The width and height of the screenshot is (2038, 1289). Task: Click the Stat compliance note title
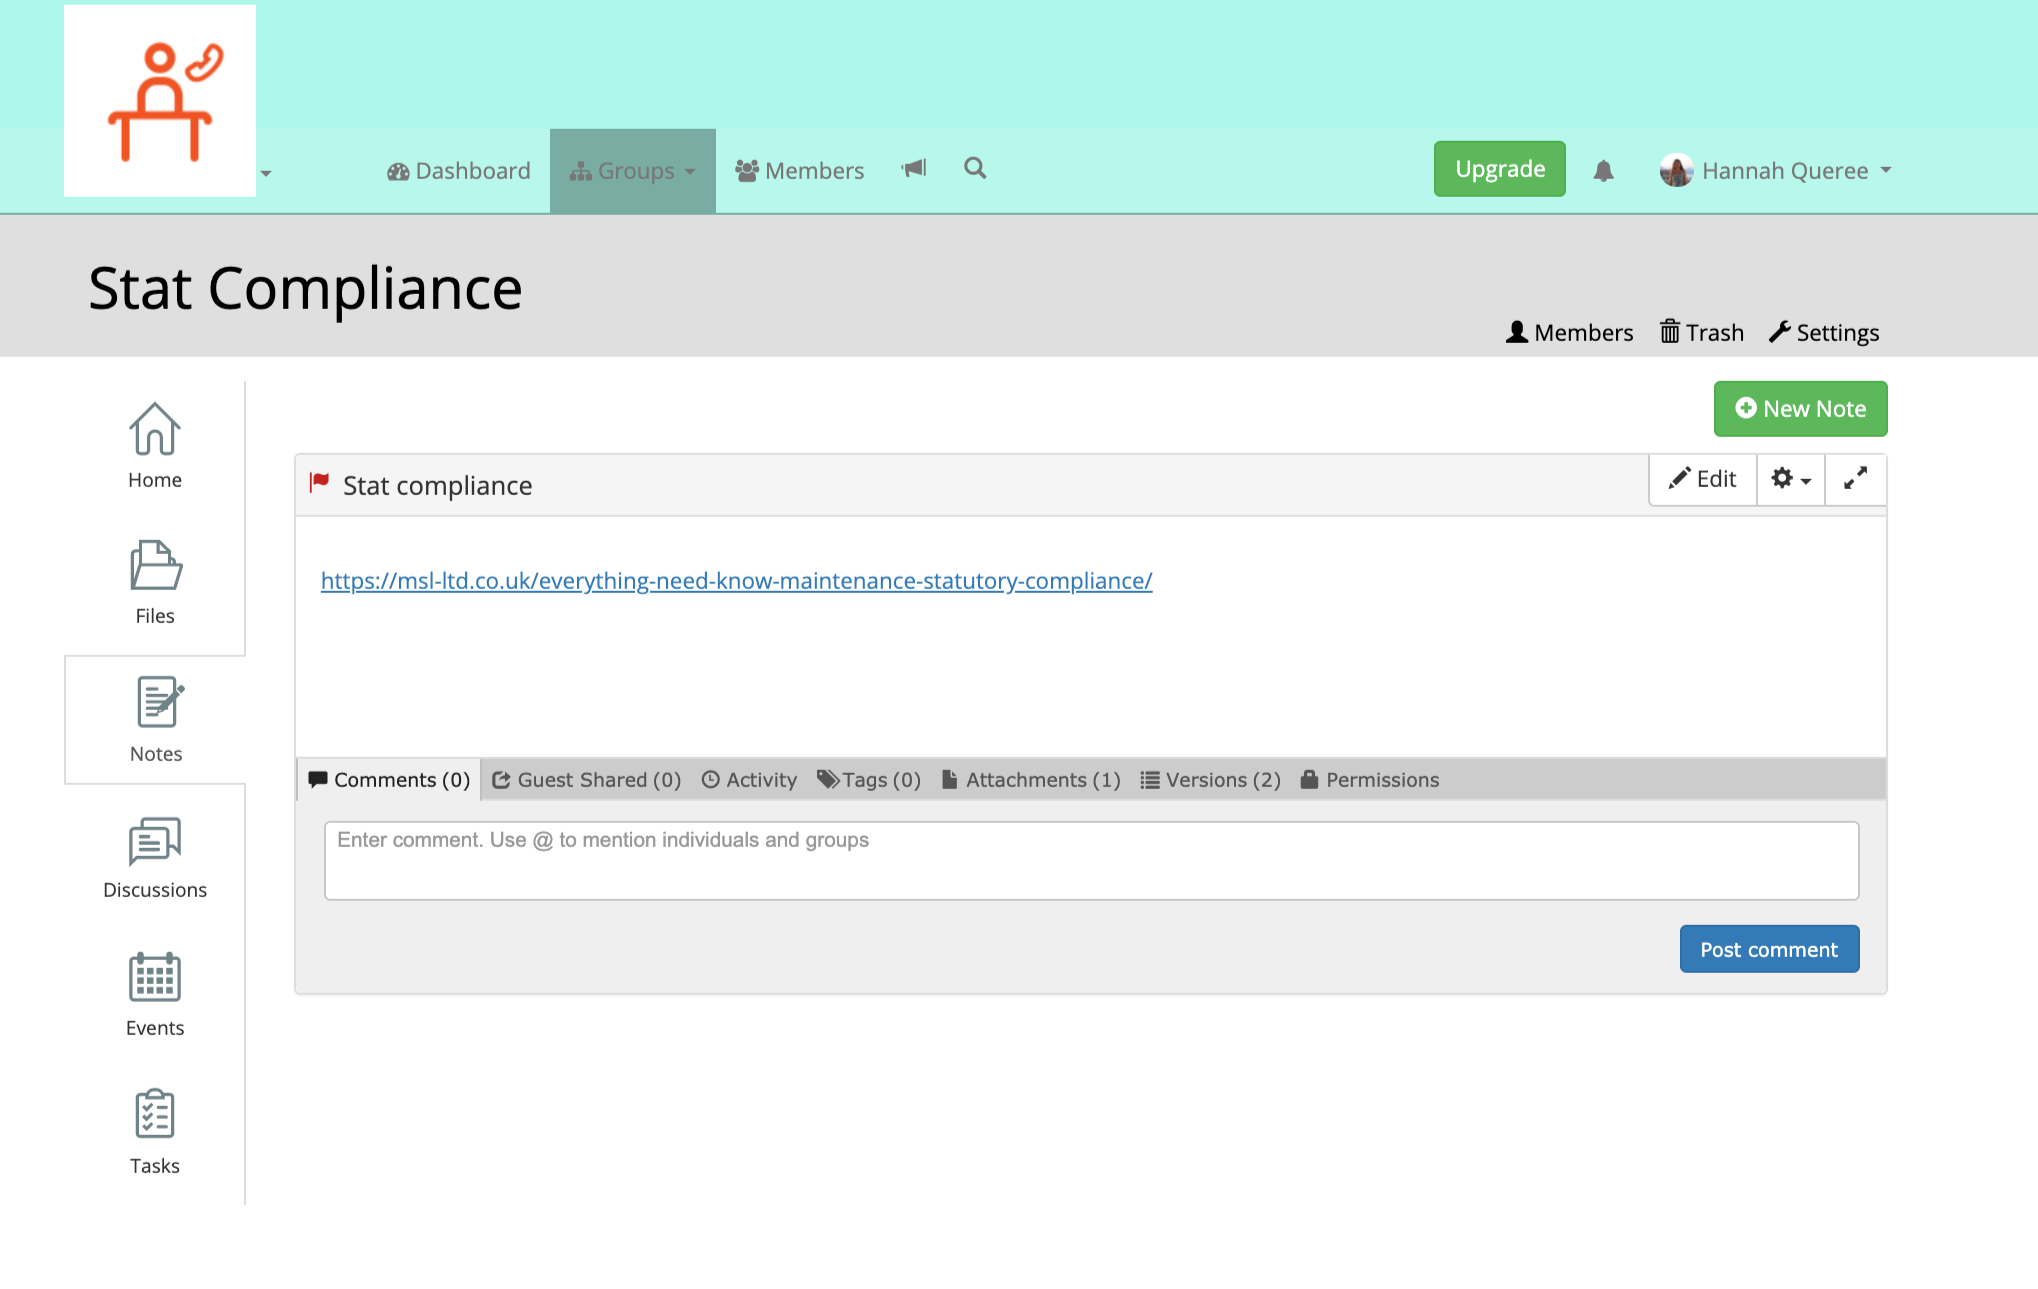pos(437,486)
